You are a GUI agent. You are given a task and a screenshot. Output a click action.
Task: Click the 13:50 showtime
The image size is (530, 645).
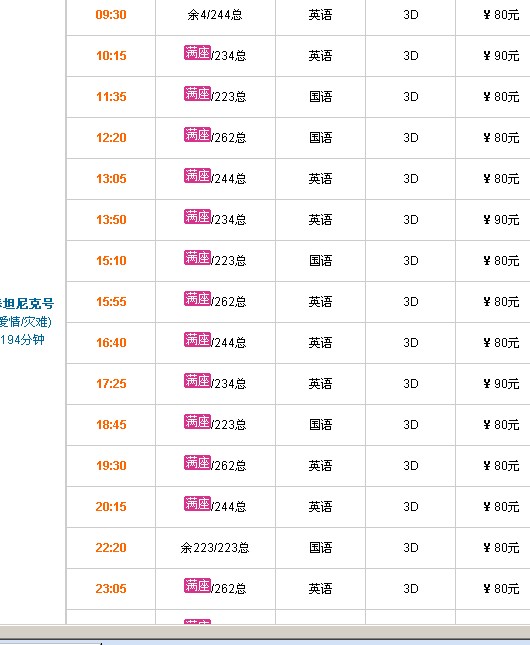111,220
